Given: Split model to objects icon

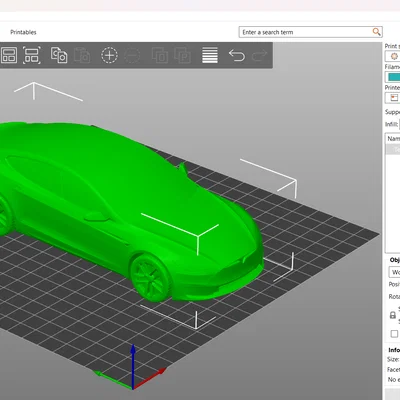Looking at the screenshot, I should (160, 55).
